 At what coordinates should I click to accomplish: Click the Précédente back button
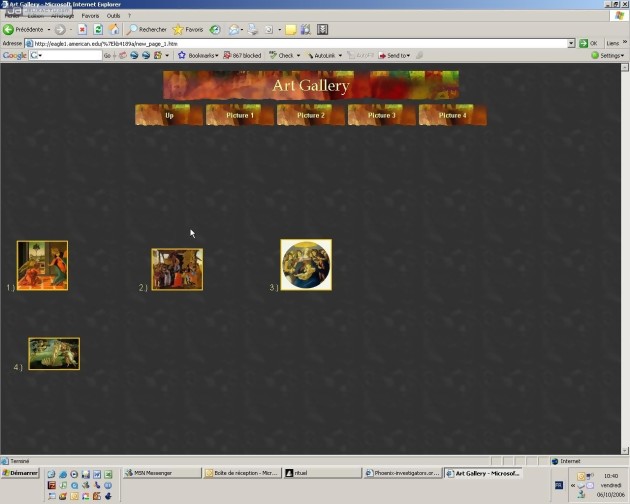28,30
